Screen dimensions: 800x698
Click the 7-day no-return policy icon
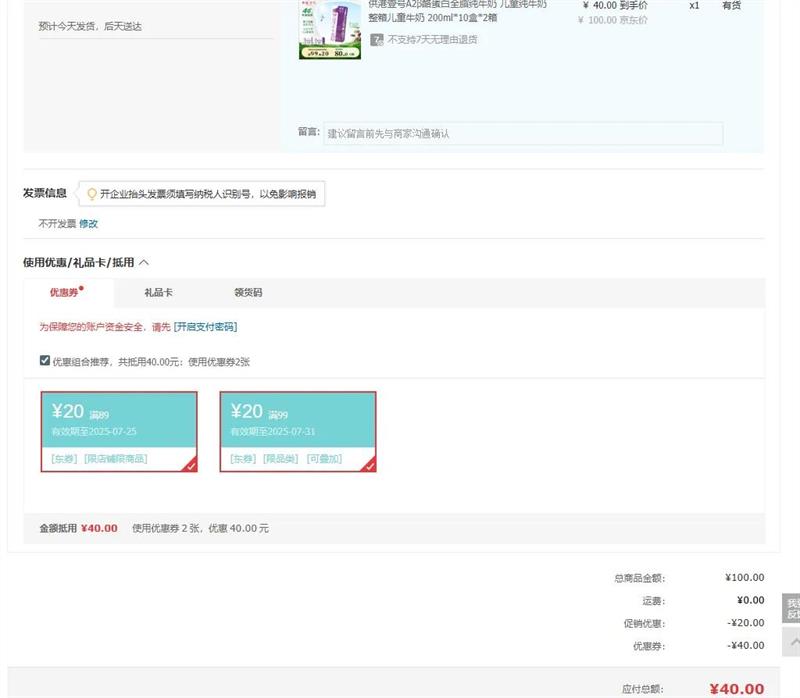(377, 40)
